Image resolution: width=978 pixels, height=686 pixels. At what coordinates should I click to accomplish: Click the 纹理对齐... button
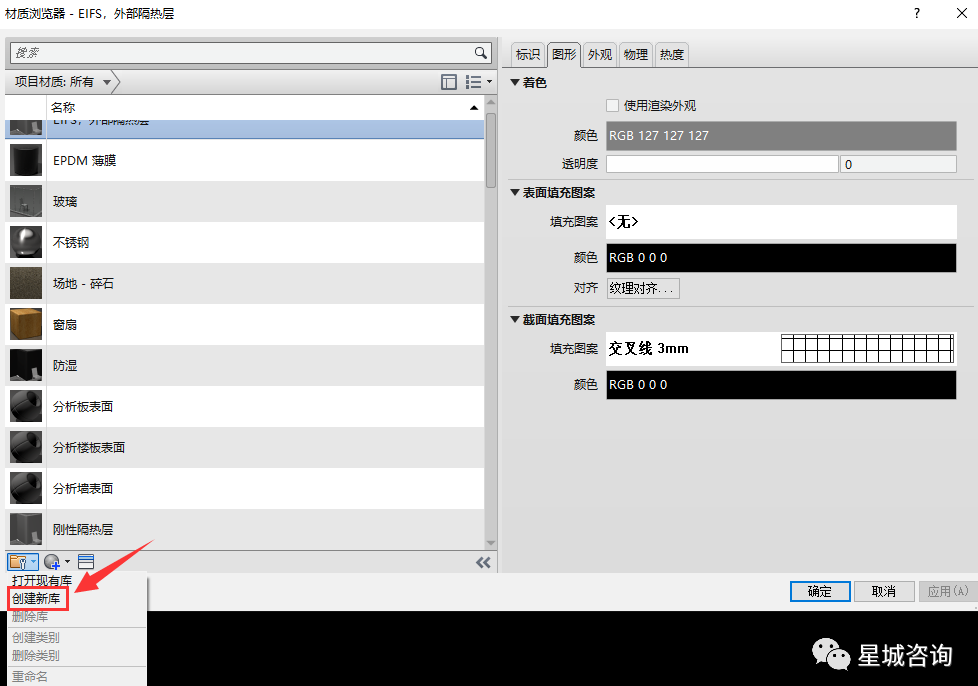pos(643,288)
